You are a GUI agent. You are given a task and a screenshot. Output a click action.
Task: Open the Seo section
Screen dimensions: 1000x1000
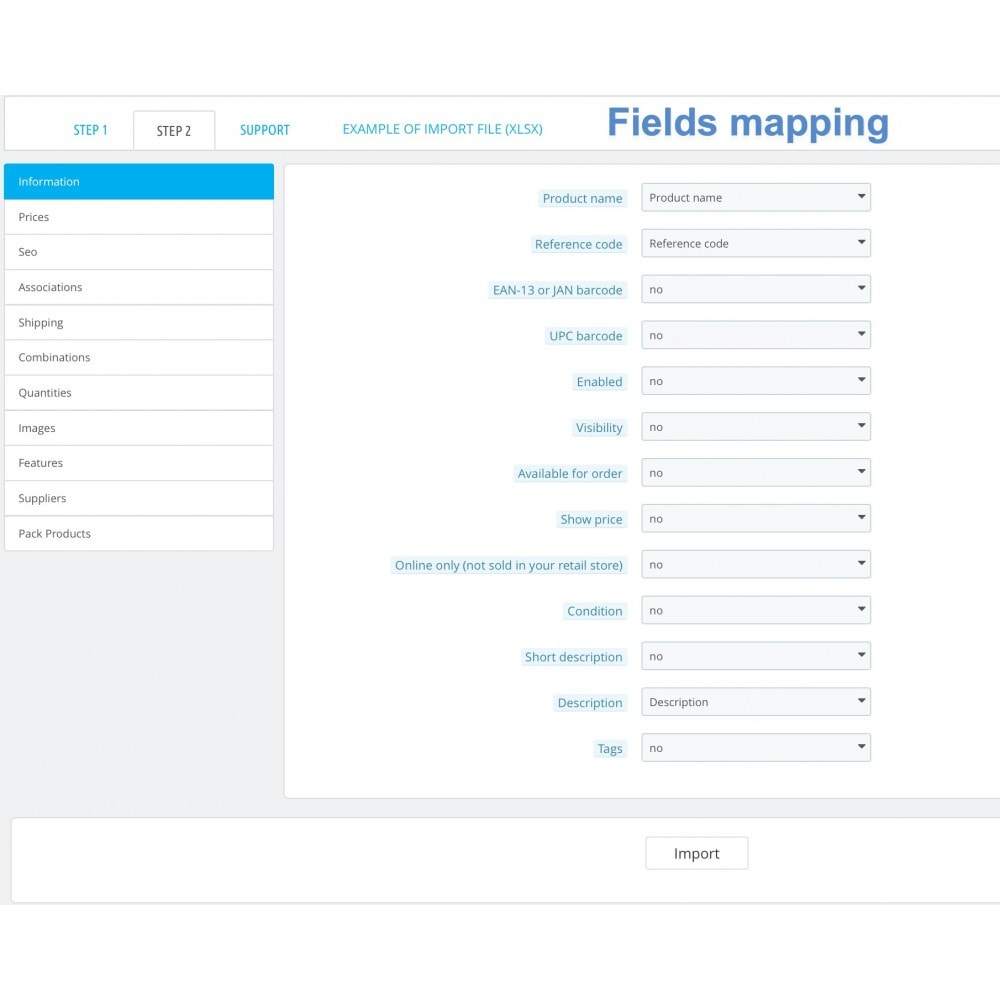139,252
